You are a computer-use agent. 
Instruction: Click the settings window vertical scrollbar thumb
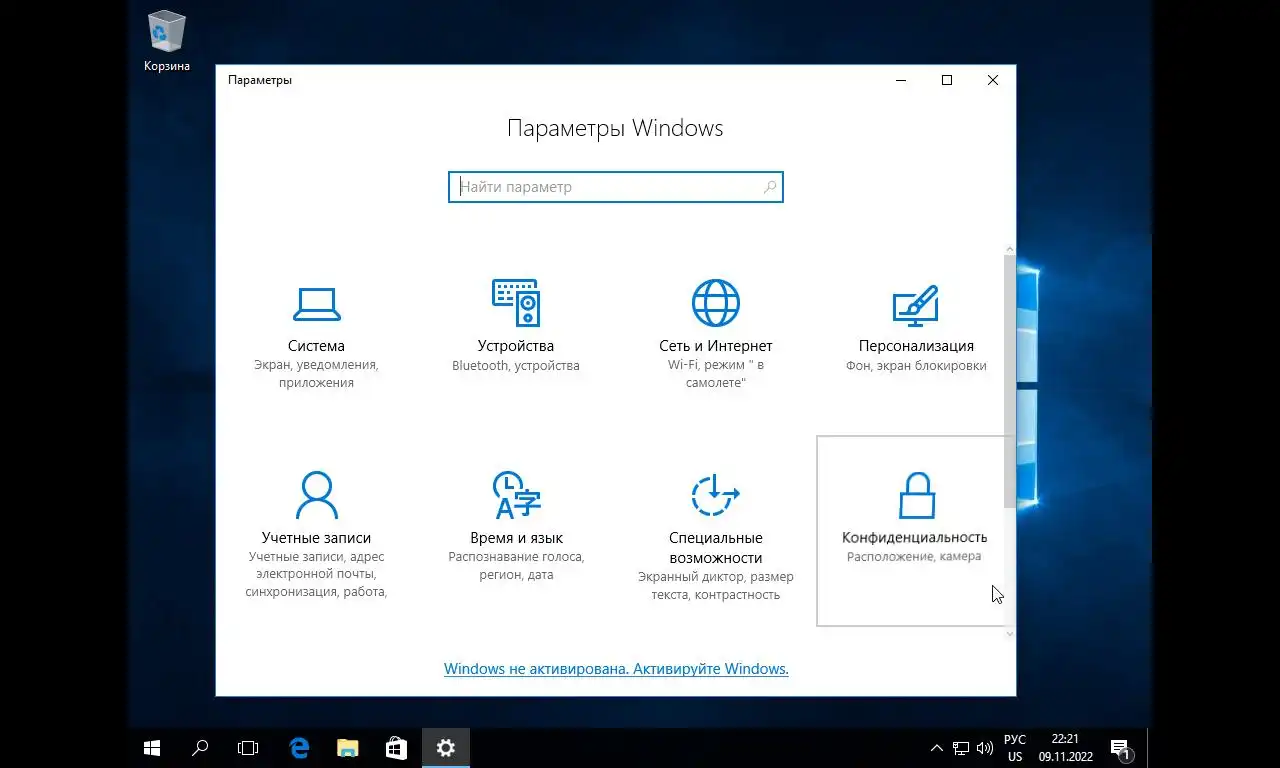[1010, 382]
